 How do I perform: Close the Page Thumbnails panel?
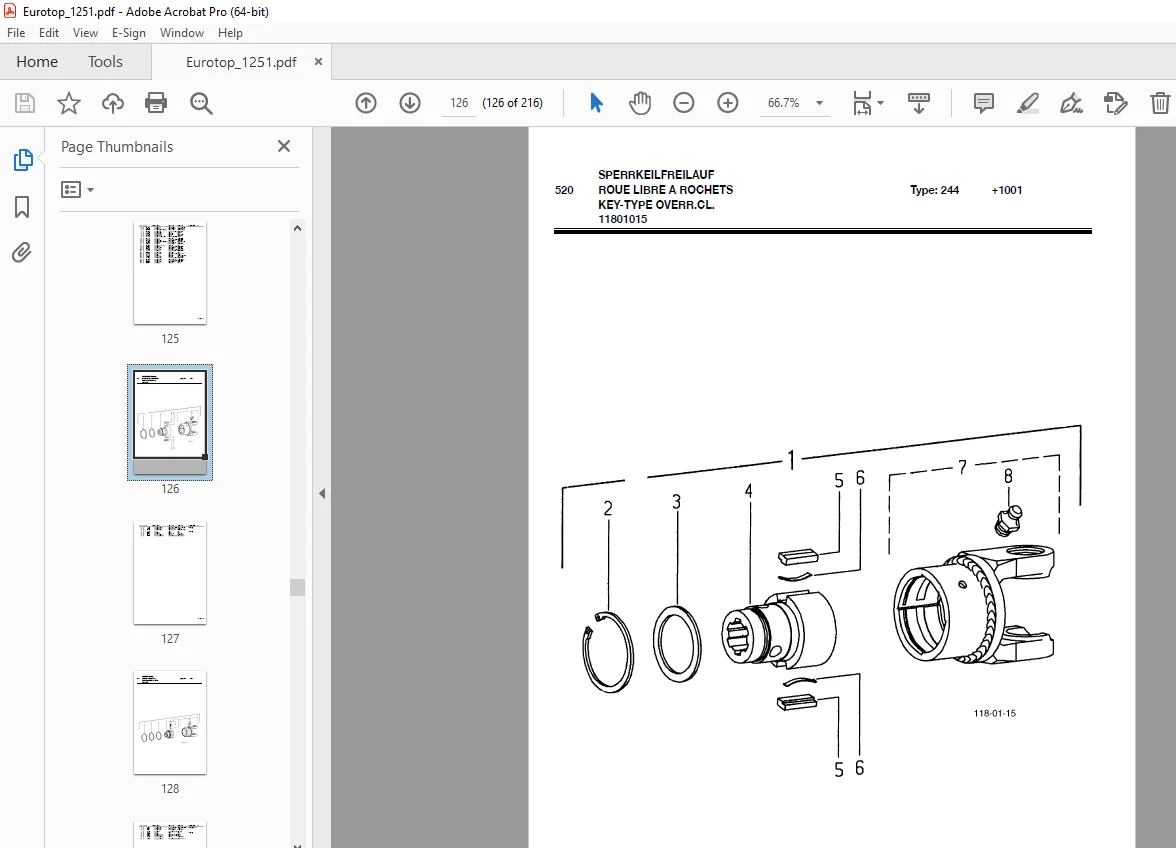click(x=284, y=146)
